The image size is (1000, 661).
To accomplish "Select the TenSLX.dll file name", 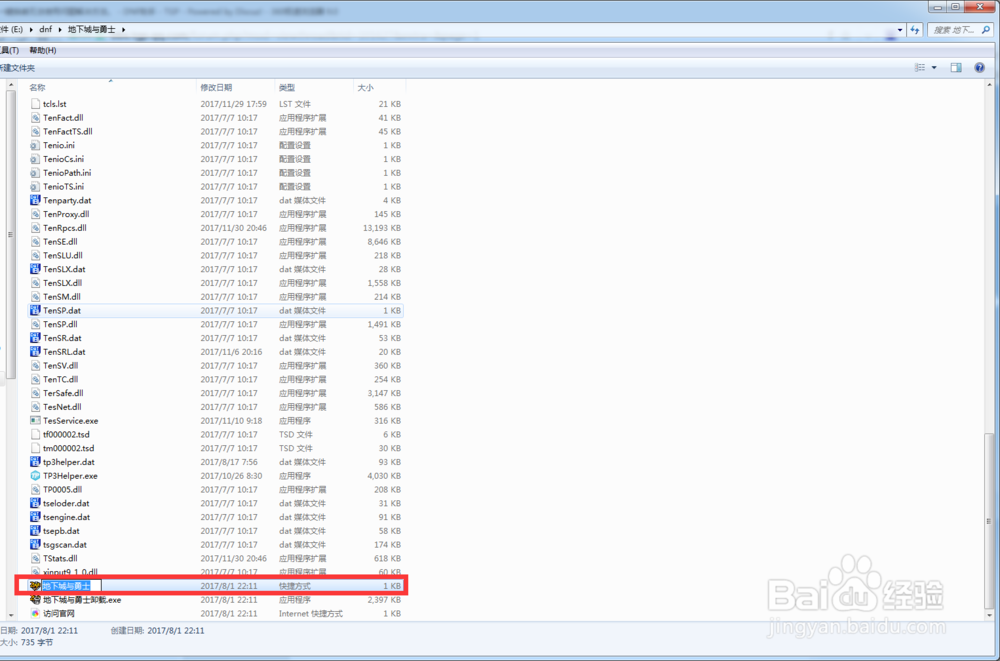I will pyautogui.click(x=62, y=283).
